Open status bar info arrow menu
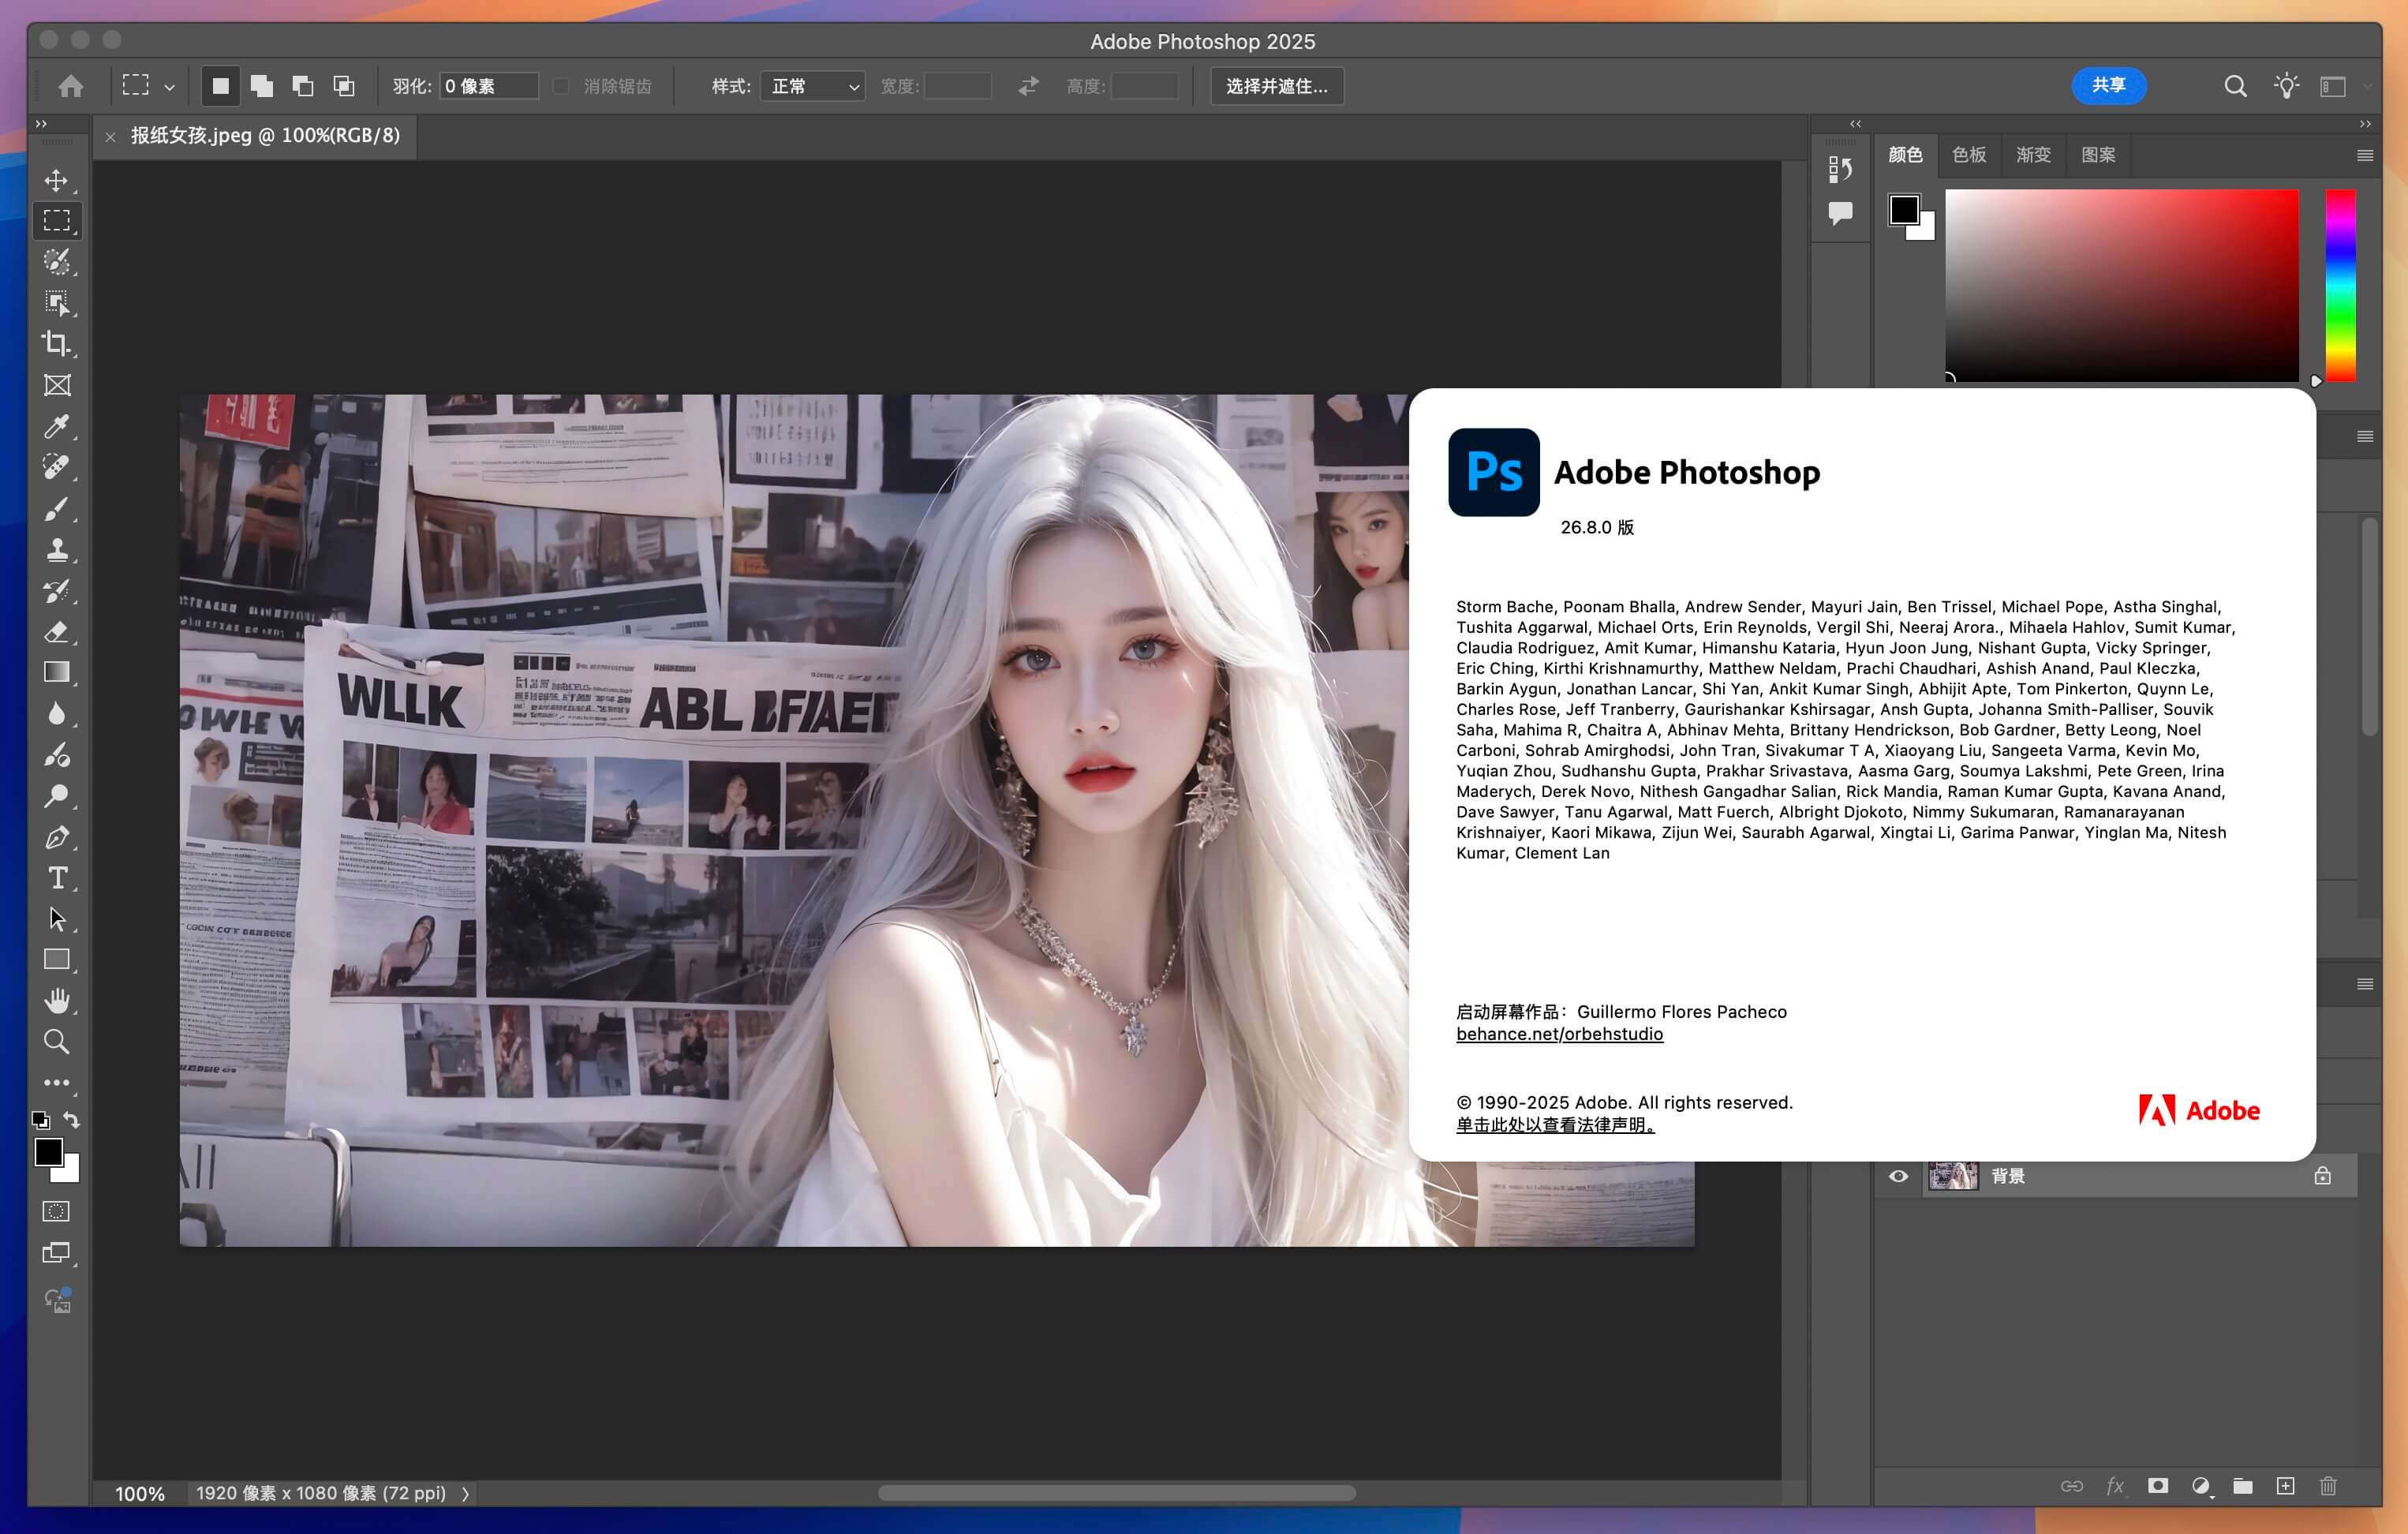2408x1534 pixels. tap(465, 1493)
